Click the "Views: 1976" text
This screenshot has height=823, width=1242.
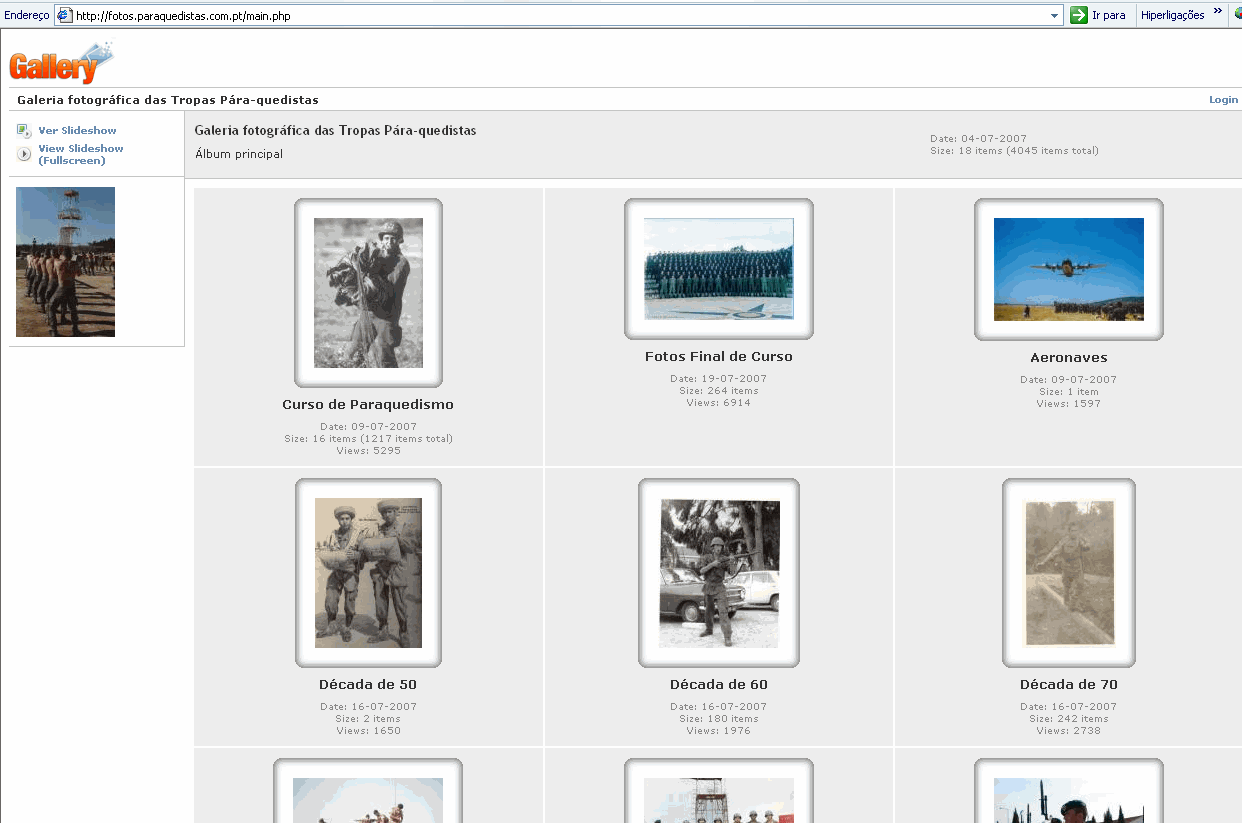tap(719, 731)
